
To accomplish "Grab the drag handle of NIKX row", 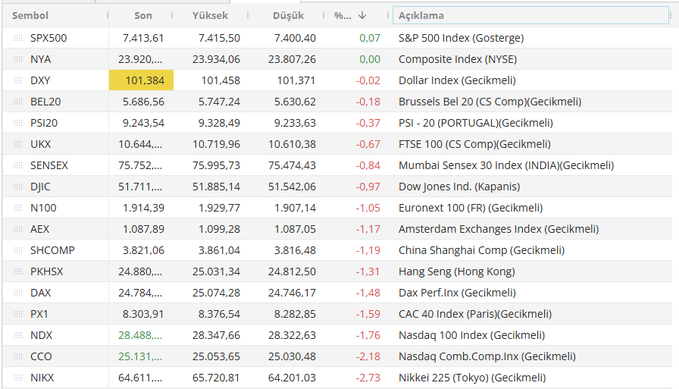I will [18, 378].
